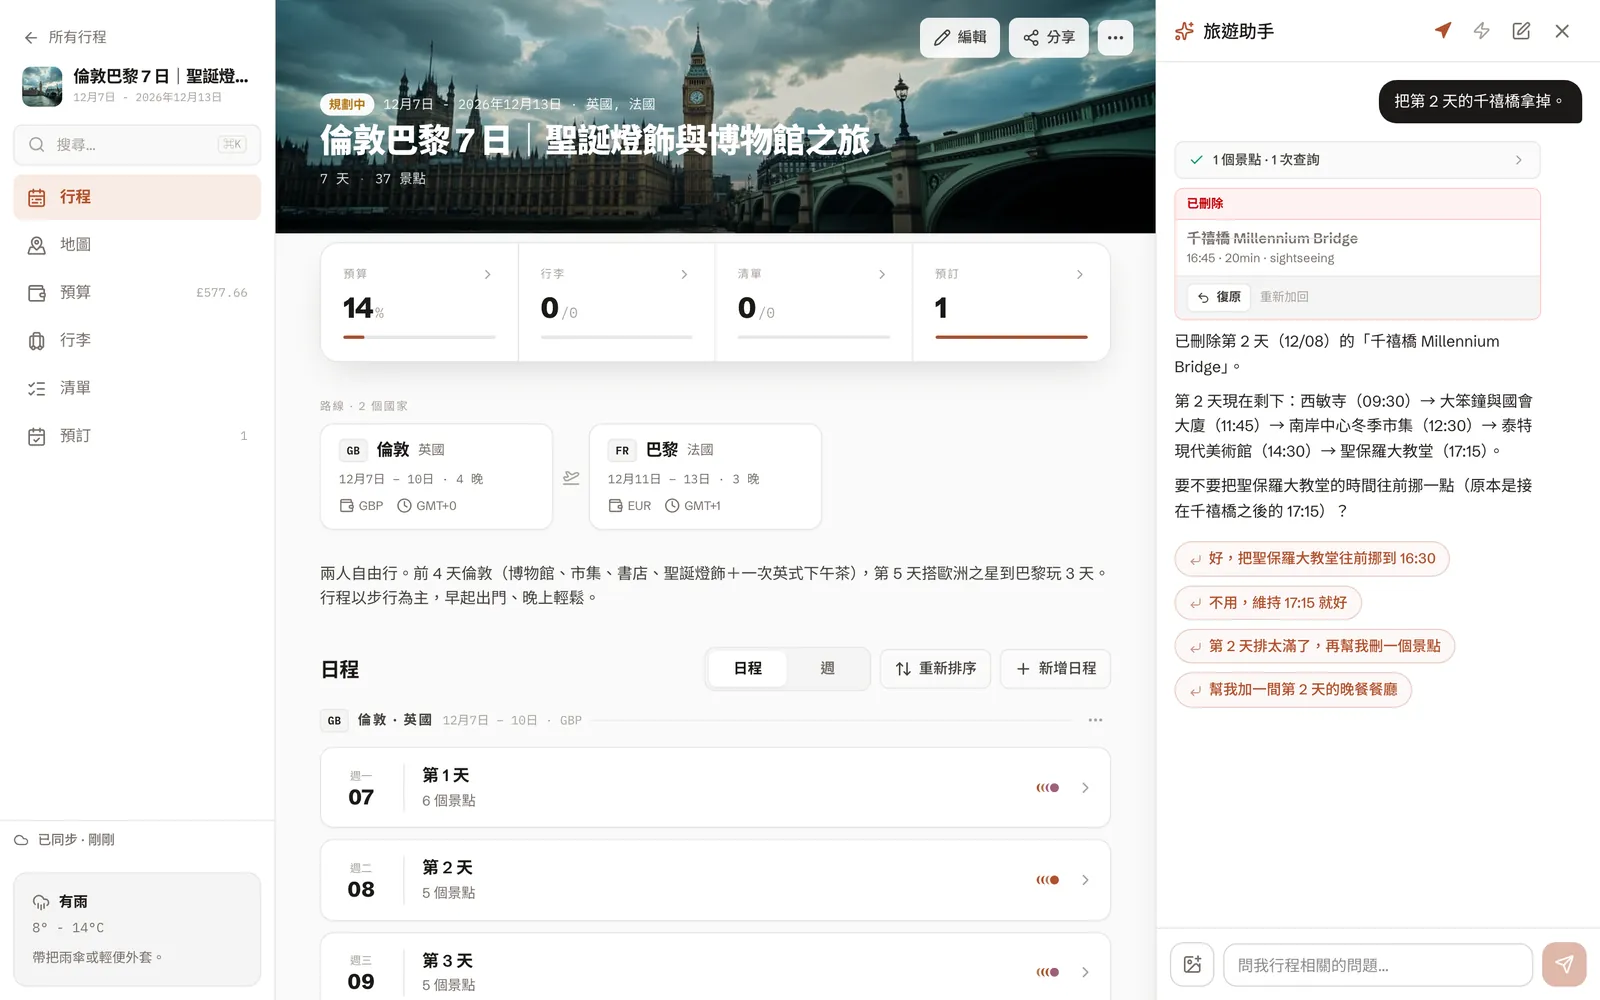Click the 新增日程 button
1600x1000 pixels.
pyautogui.click(x=1055, y=669)
